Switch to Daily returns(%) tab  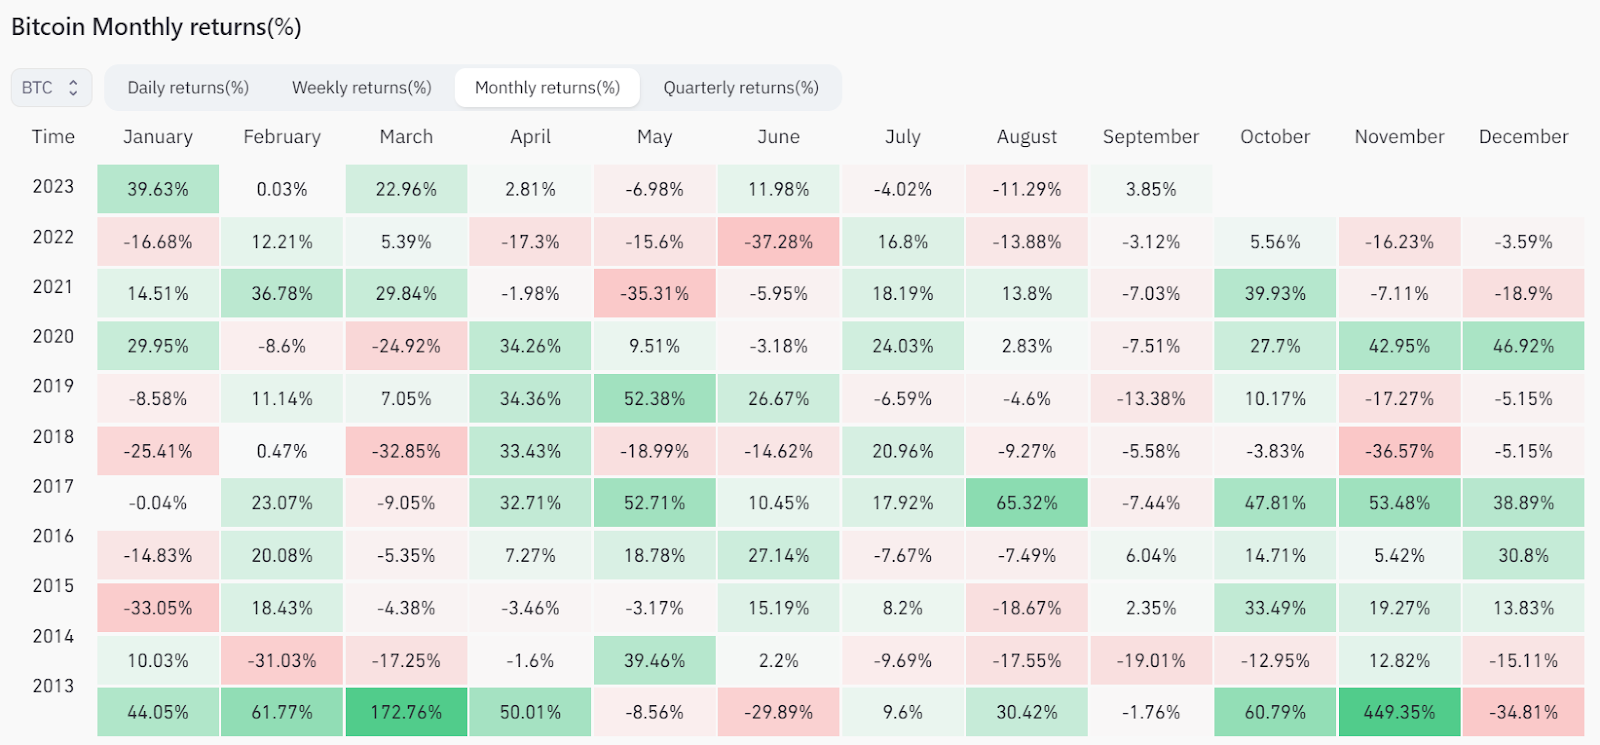point(188,88)
